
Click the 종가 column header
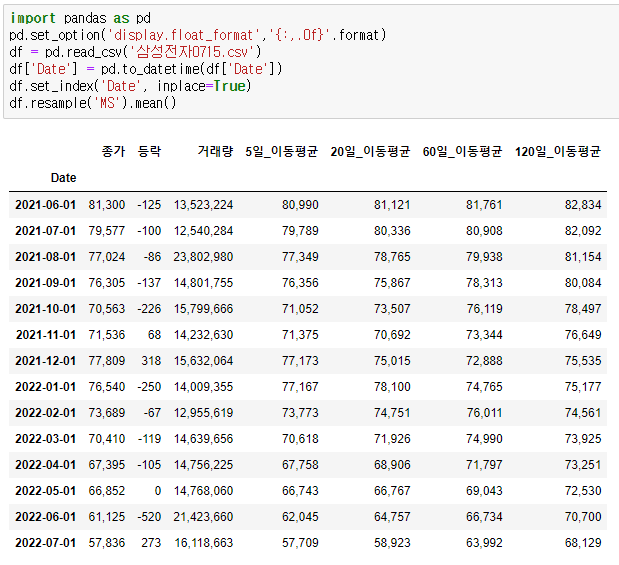coord(113,151)
